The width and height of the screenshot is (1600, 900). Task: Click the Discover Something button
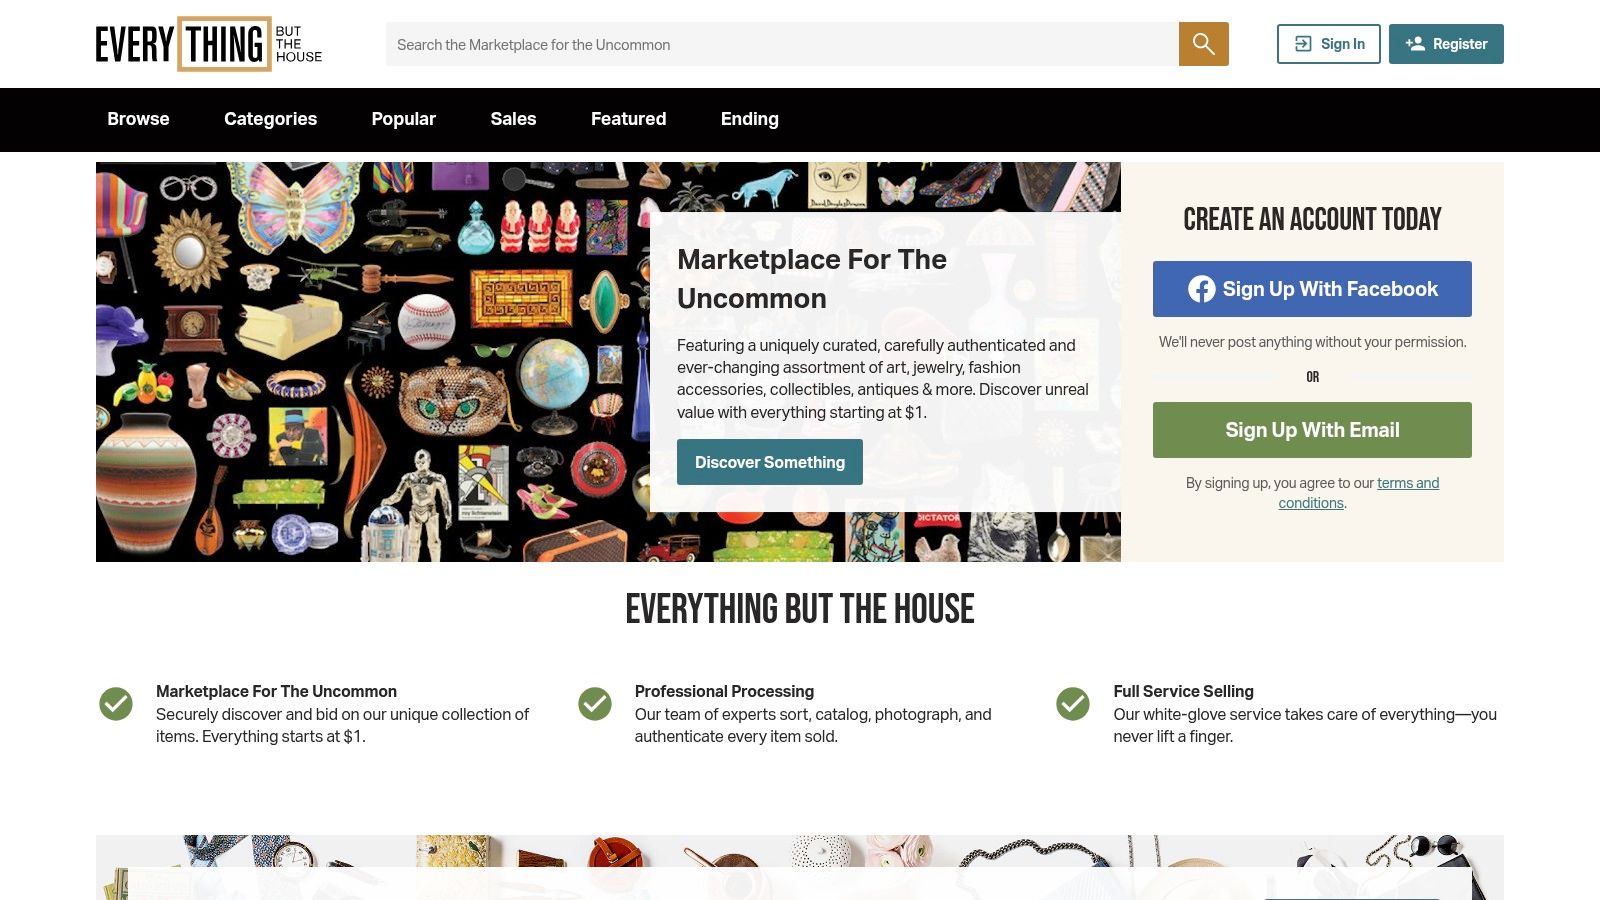(x=770, y=462)
